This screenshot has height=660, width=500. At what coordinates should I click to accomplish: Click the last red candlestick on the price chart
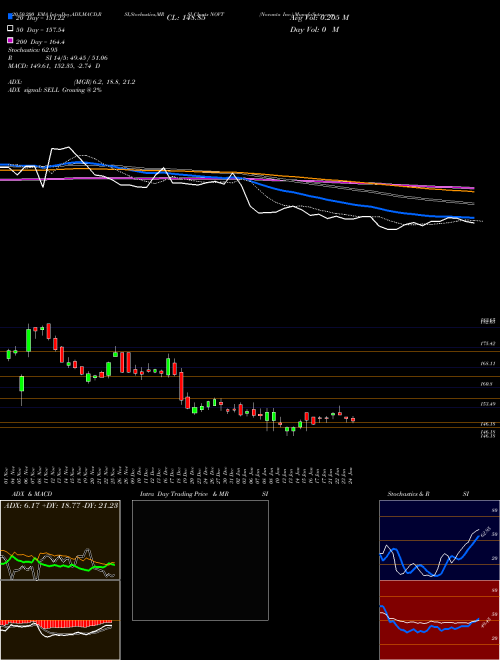353,419
